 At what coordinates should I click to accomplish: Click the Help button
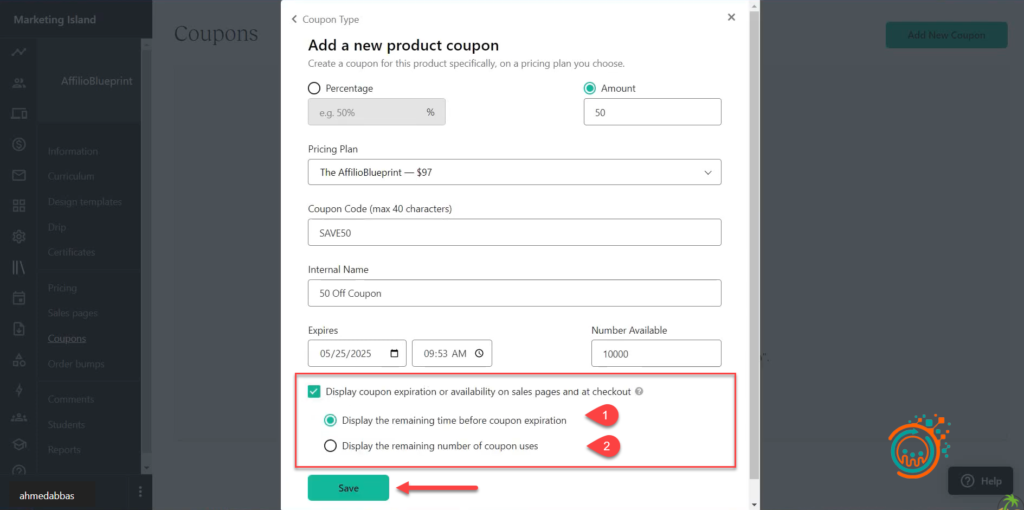coord(980,481)
